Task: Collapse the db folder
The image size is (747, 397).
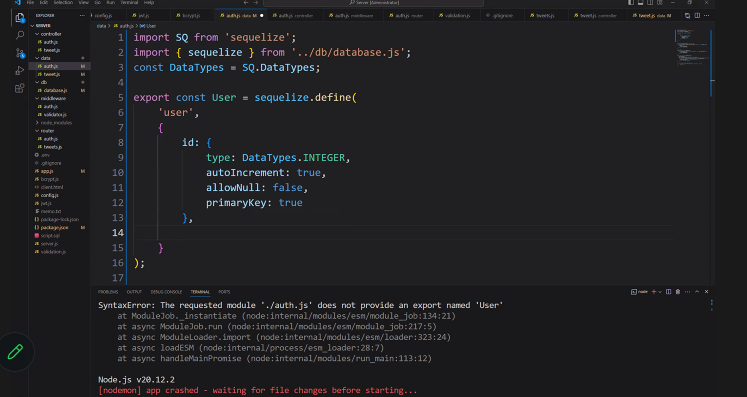Action: click(44, 82)
